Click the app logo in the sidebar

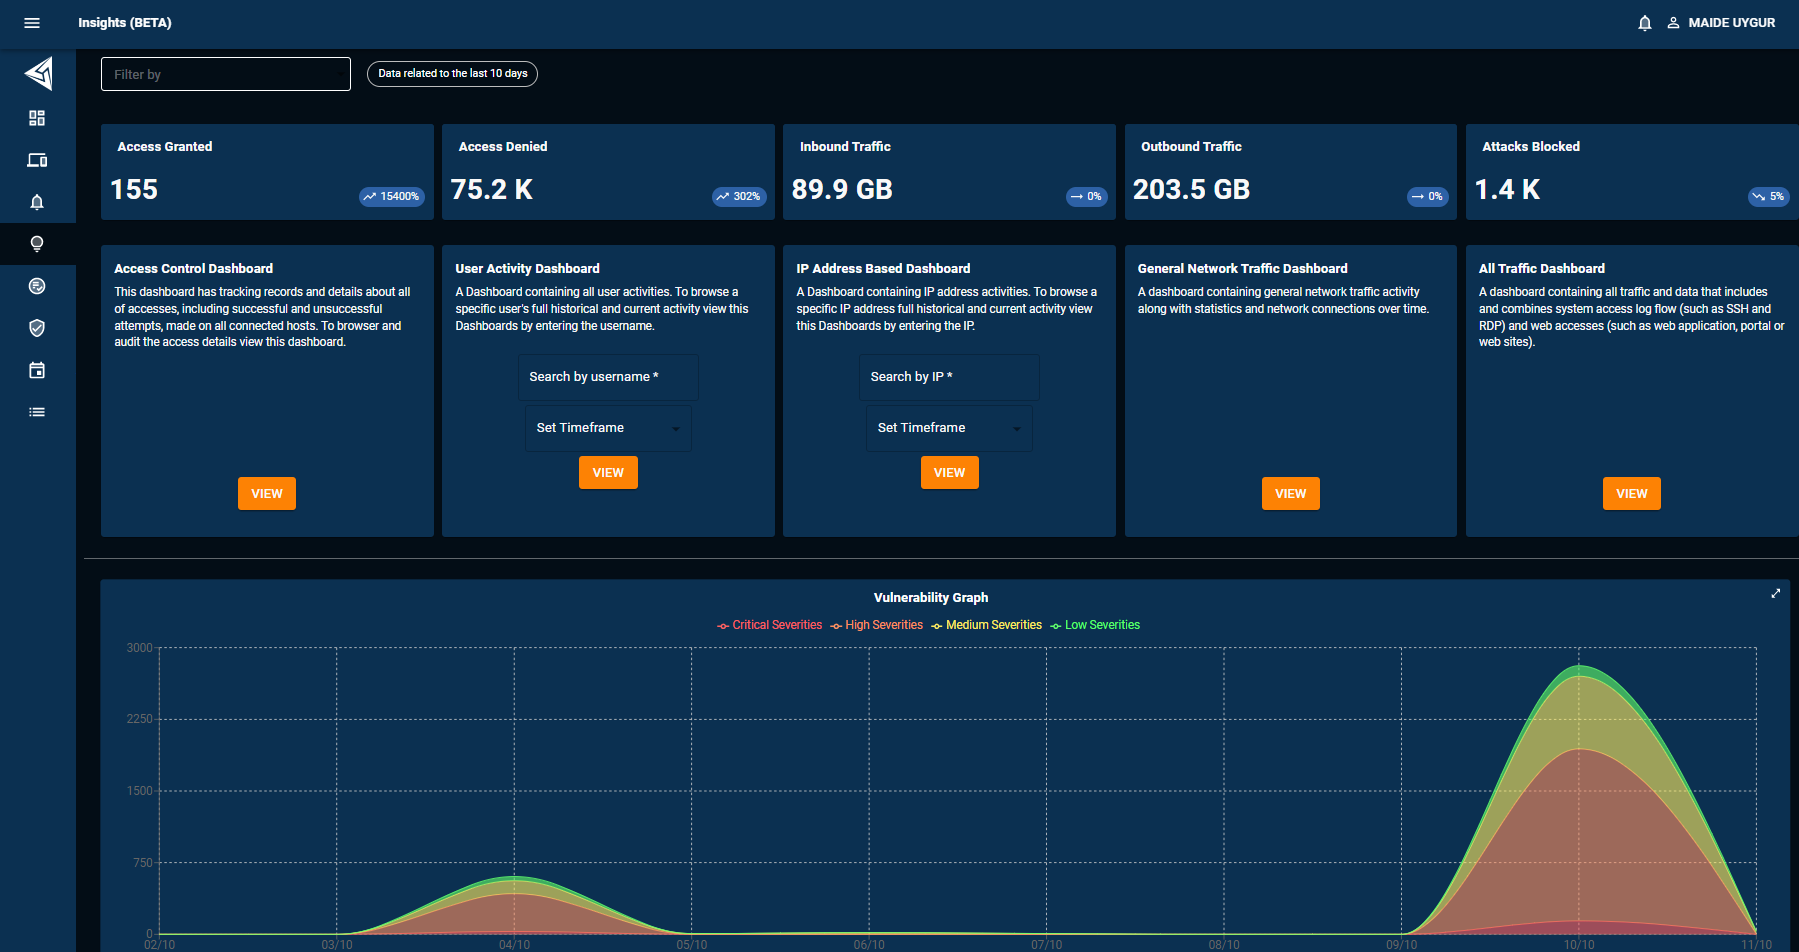(38, 73)
